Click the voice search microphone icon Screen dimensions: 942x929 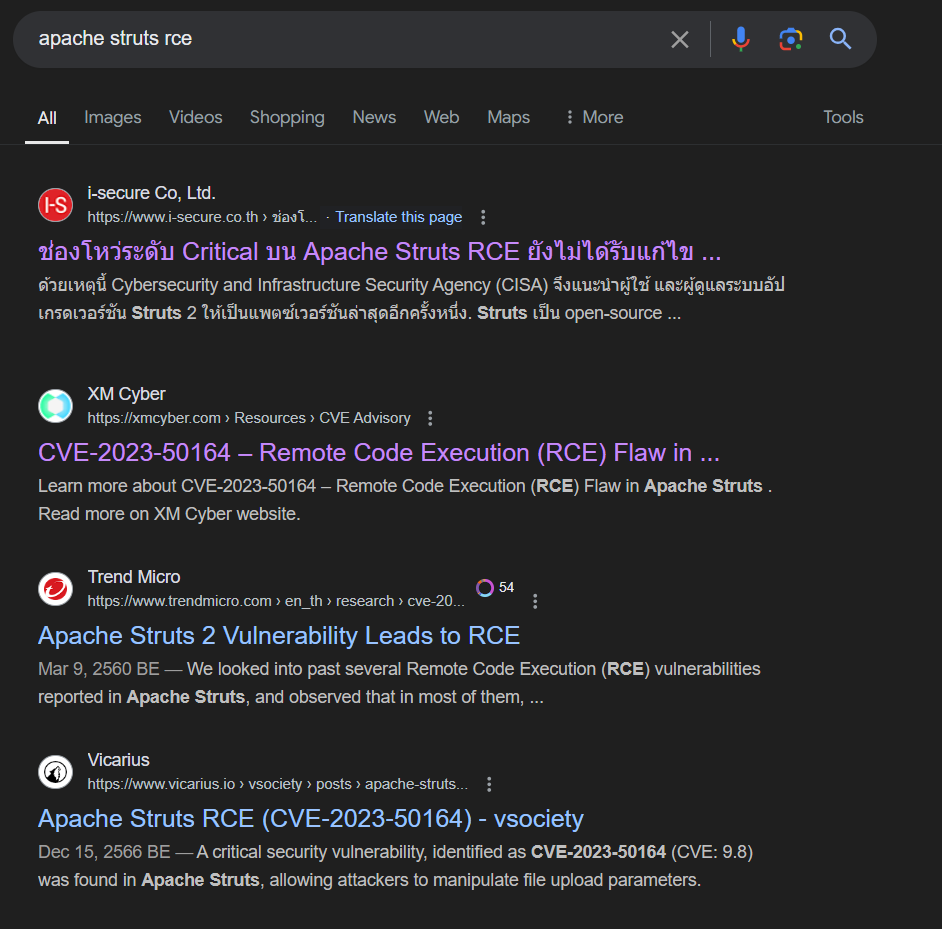(x=740, y=39)
